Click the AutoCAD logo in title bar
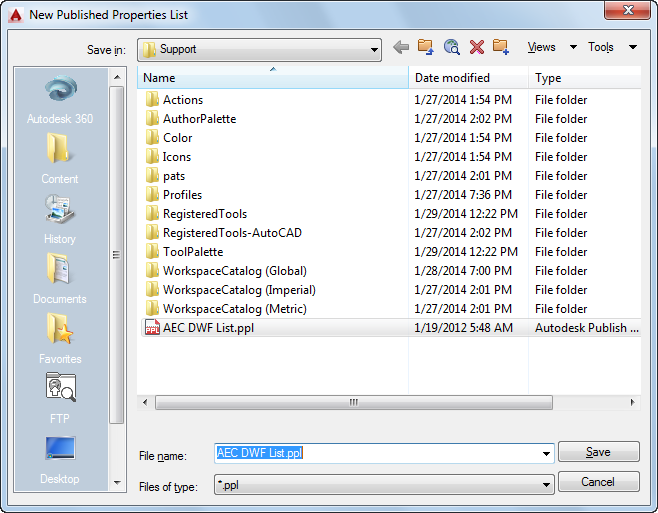 (16, 15)
